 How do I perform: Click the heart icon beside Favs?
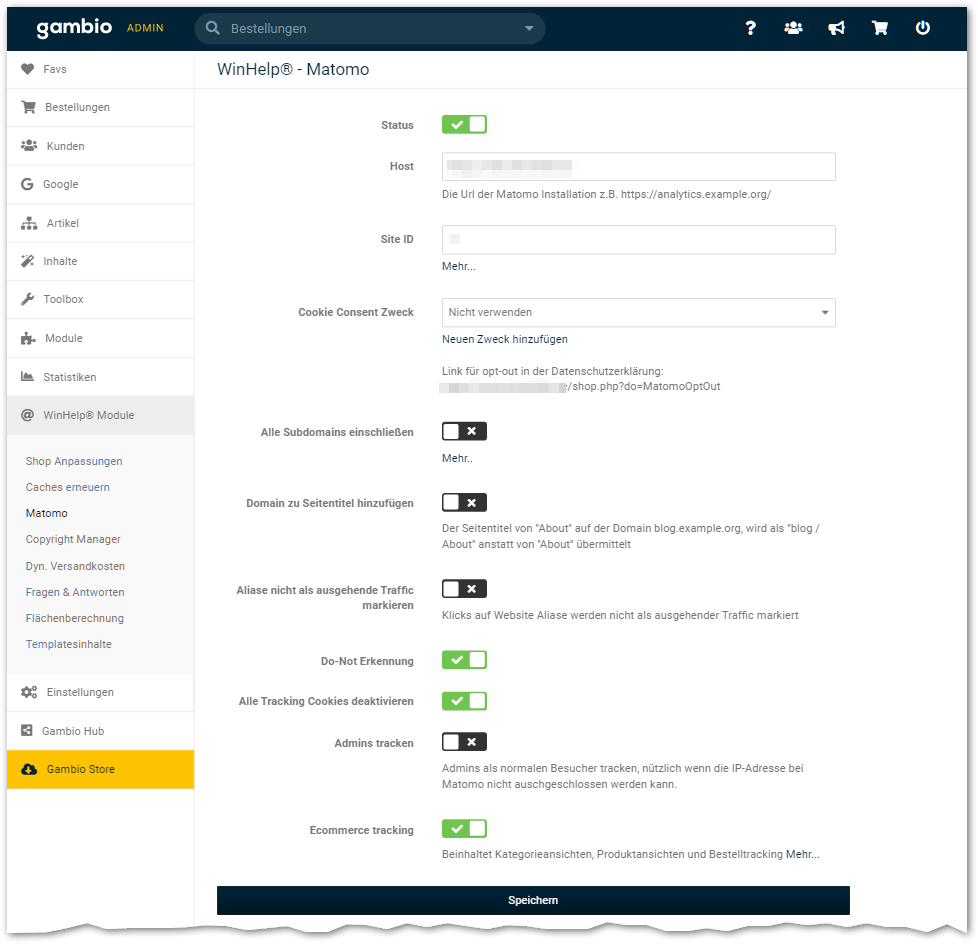pos(27,69)
